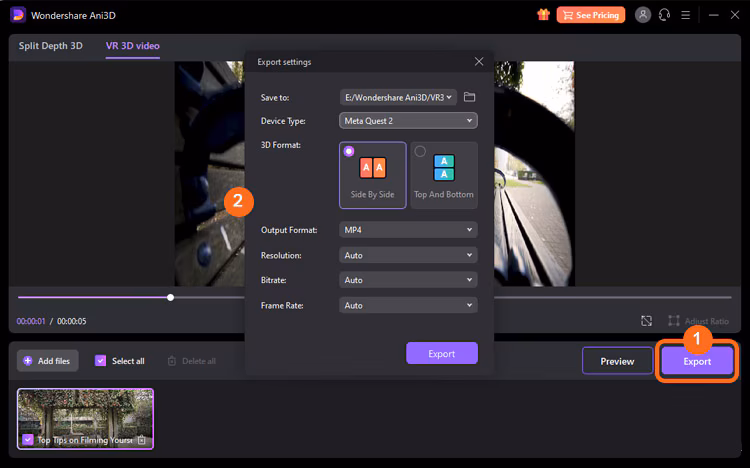This screenshot has height=468, width=750.
Task: Click the playback progress slider handle
Action: (170, 297)
